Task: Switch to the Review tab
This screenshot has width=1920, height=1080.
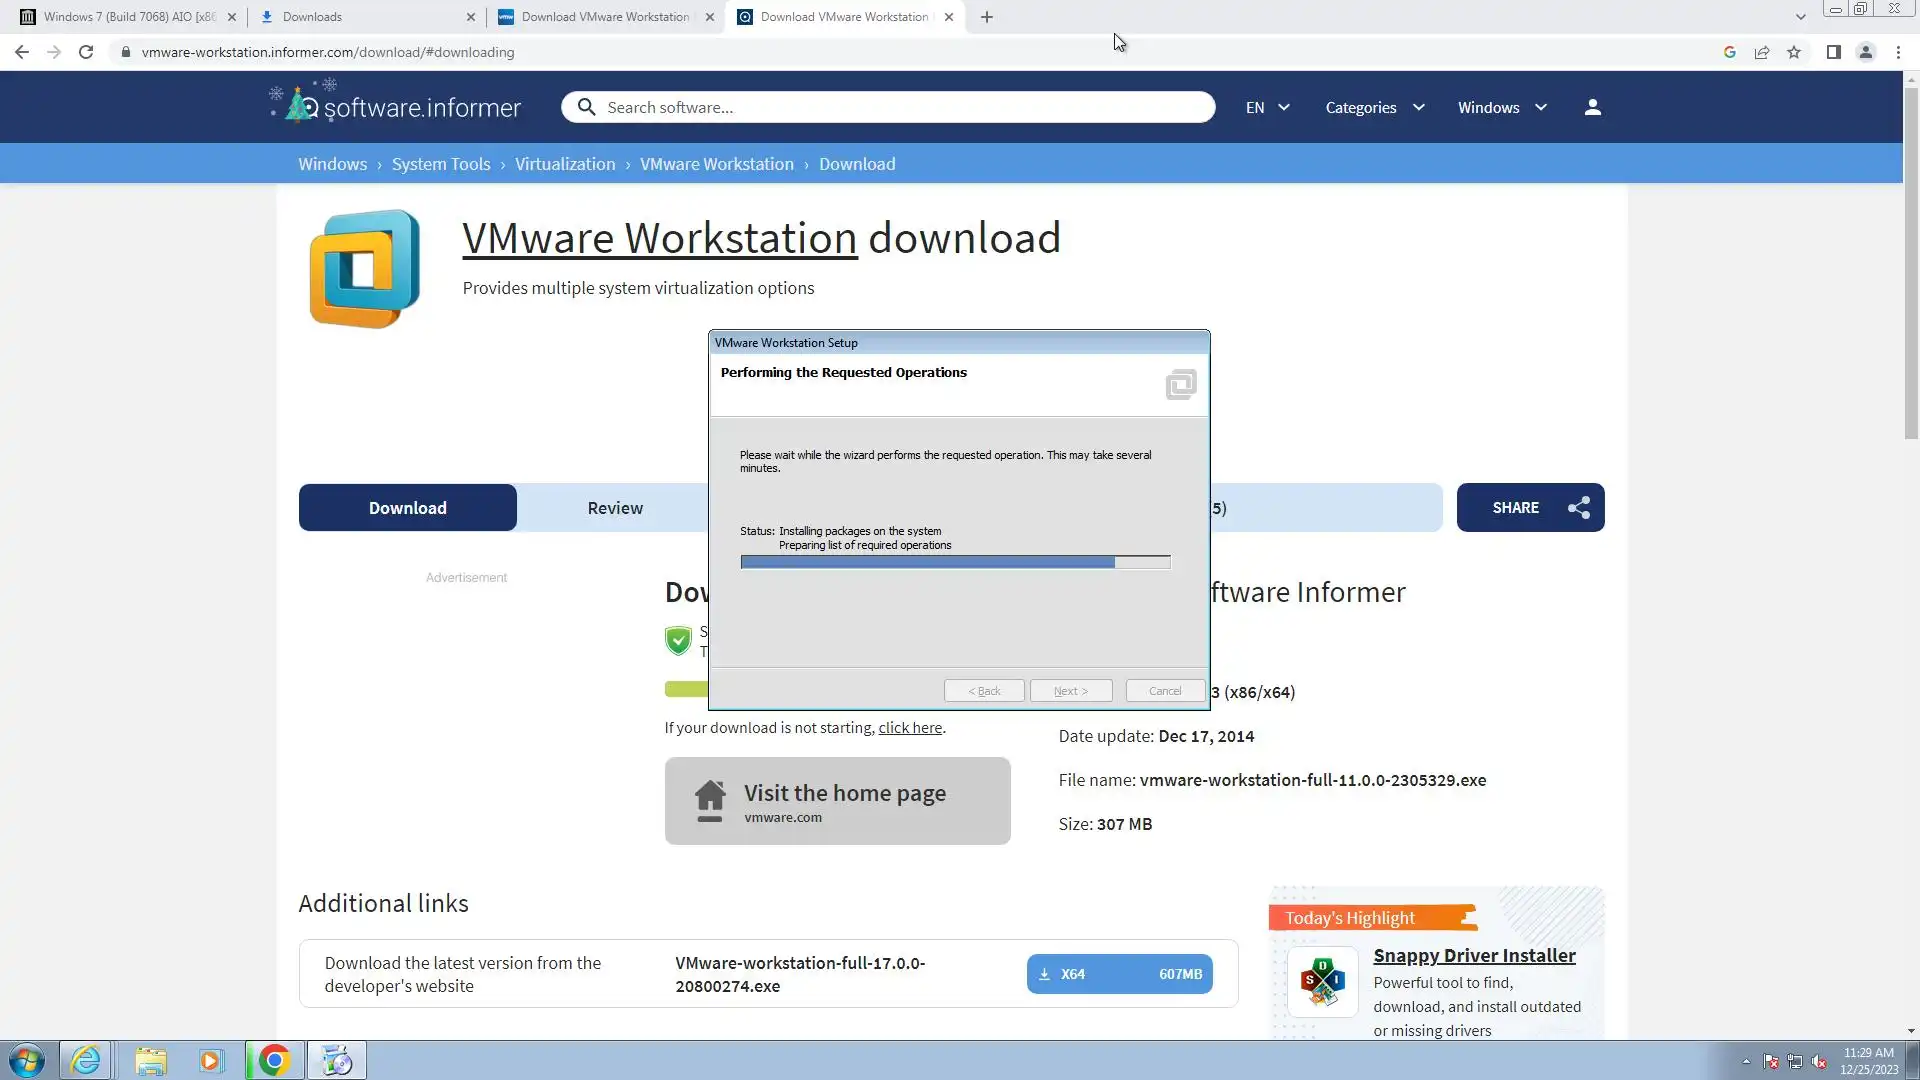Action: 614,508
